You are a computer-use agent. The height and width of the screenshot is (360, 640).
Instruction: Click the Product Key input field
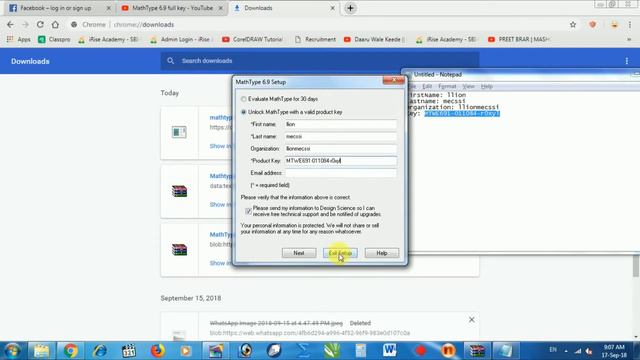tap(340, 161)
